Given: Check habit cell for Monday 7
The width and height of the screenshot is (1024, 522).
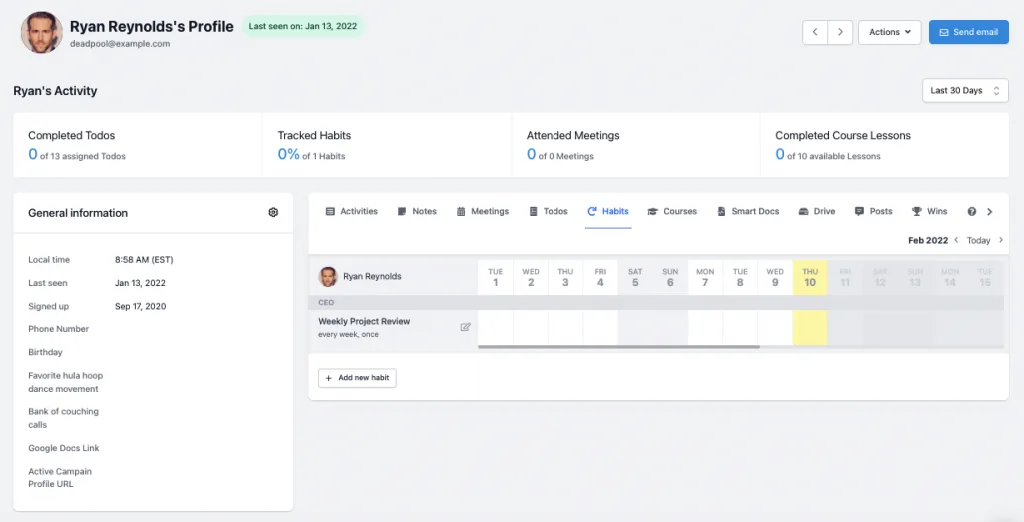Looking at the screenshot, I should [705, 328].
